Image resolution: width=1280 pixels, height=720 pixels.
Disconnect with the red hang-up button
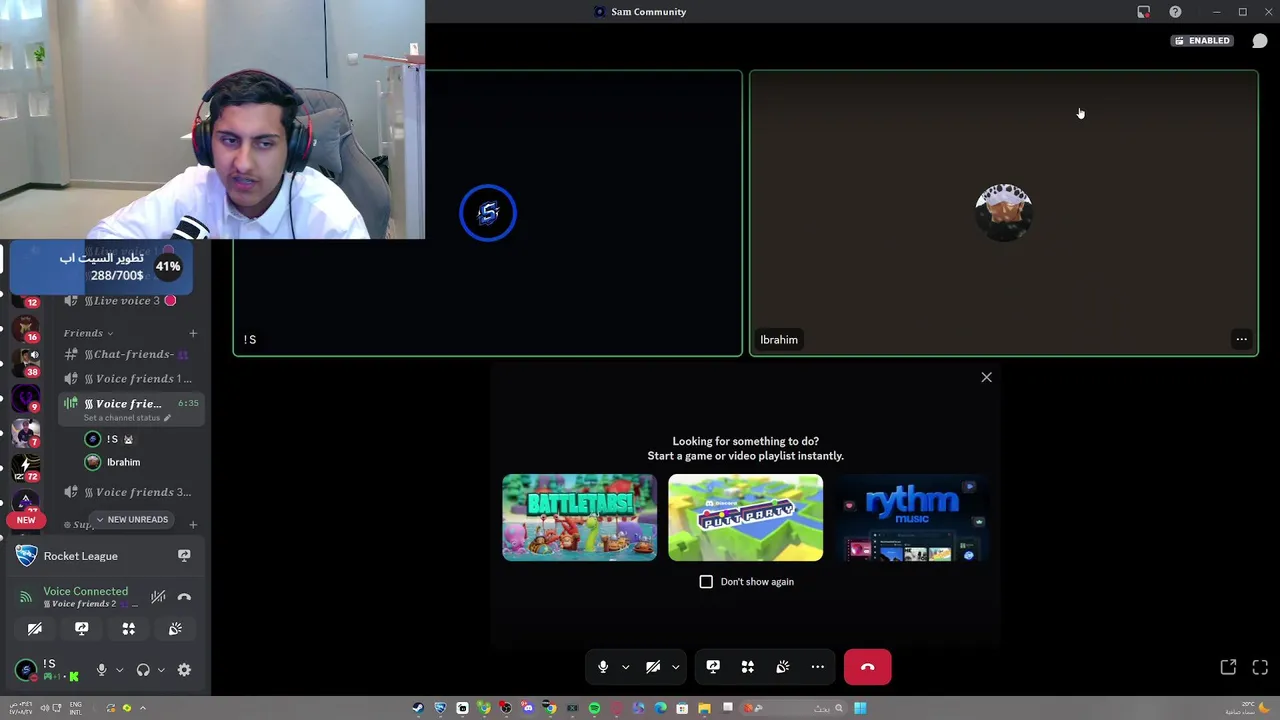coord(867,667)
